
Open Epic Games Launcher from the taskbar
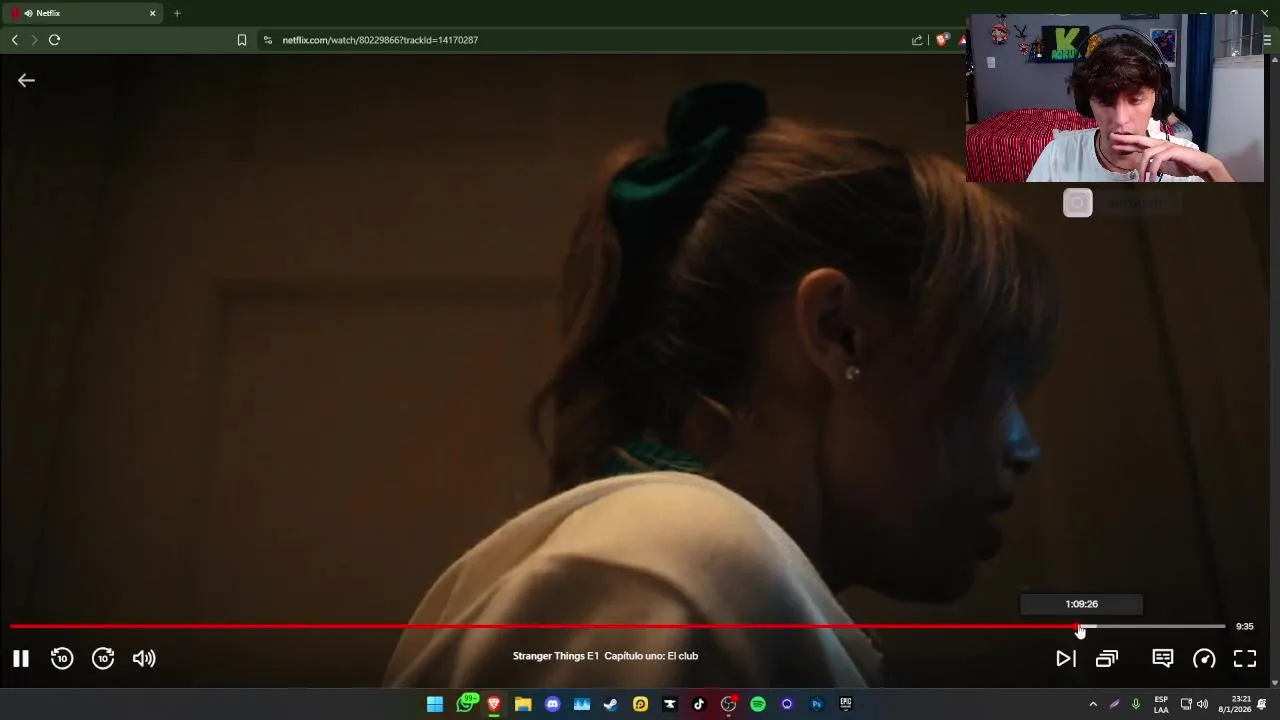(846, 704)
